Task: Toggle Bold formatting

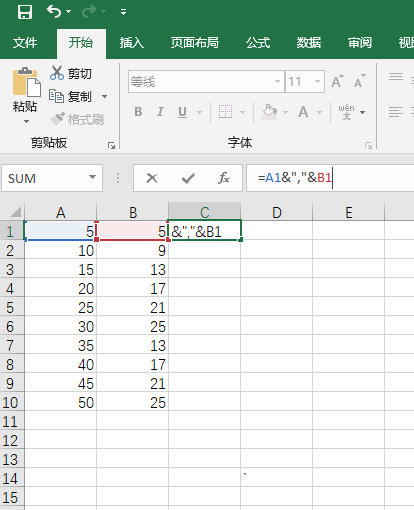Action: 138,112
